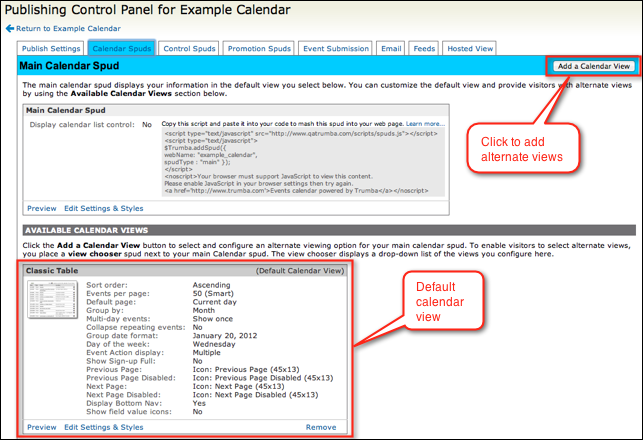The image size is (643, 440).
Task: Follow the Learn more link
Action: click(x=425, y=123)
